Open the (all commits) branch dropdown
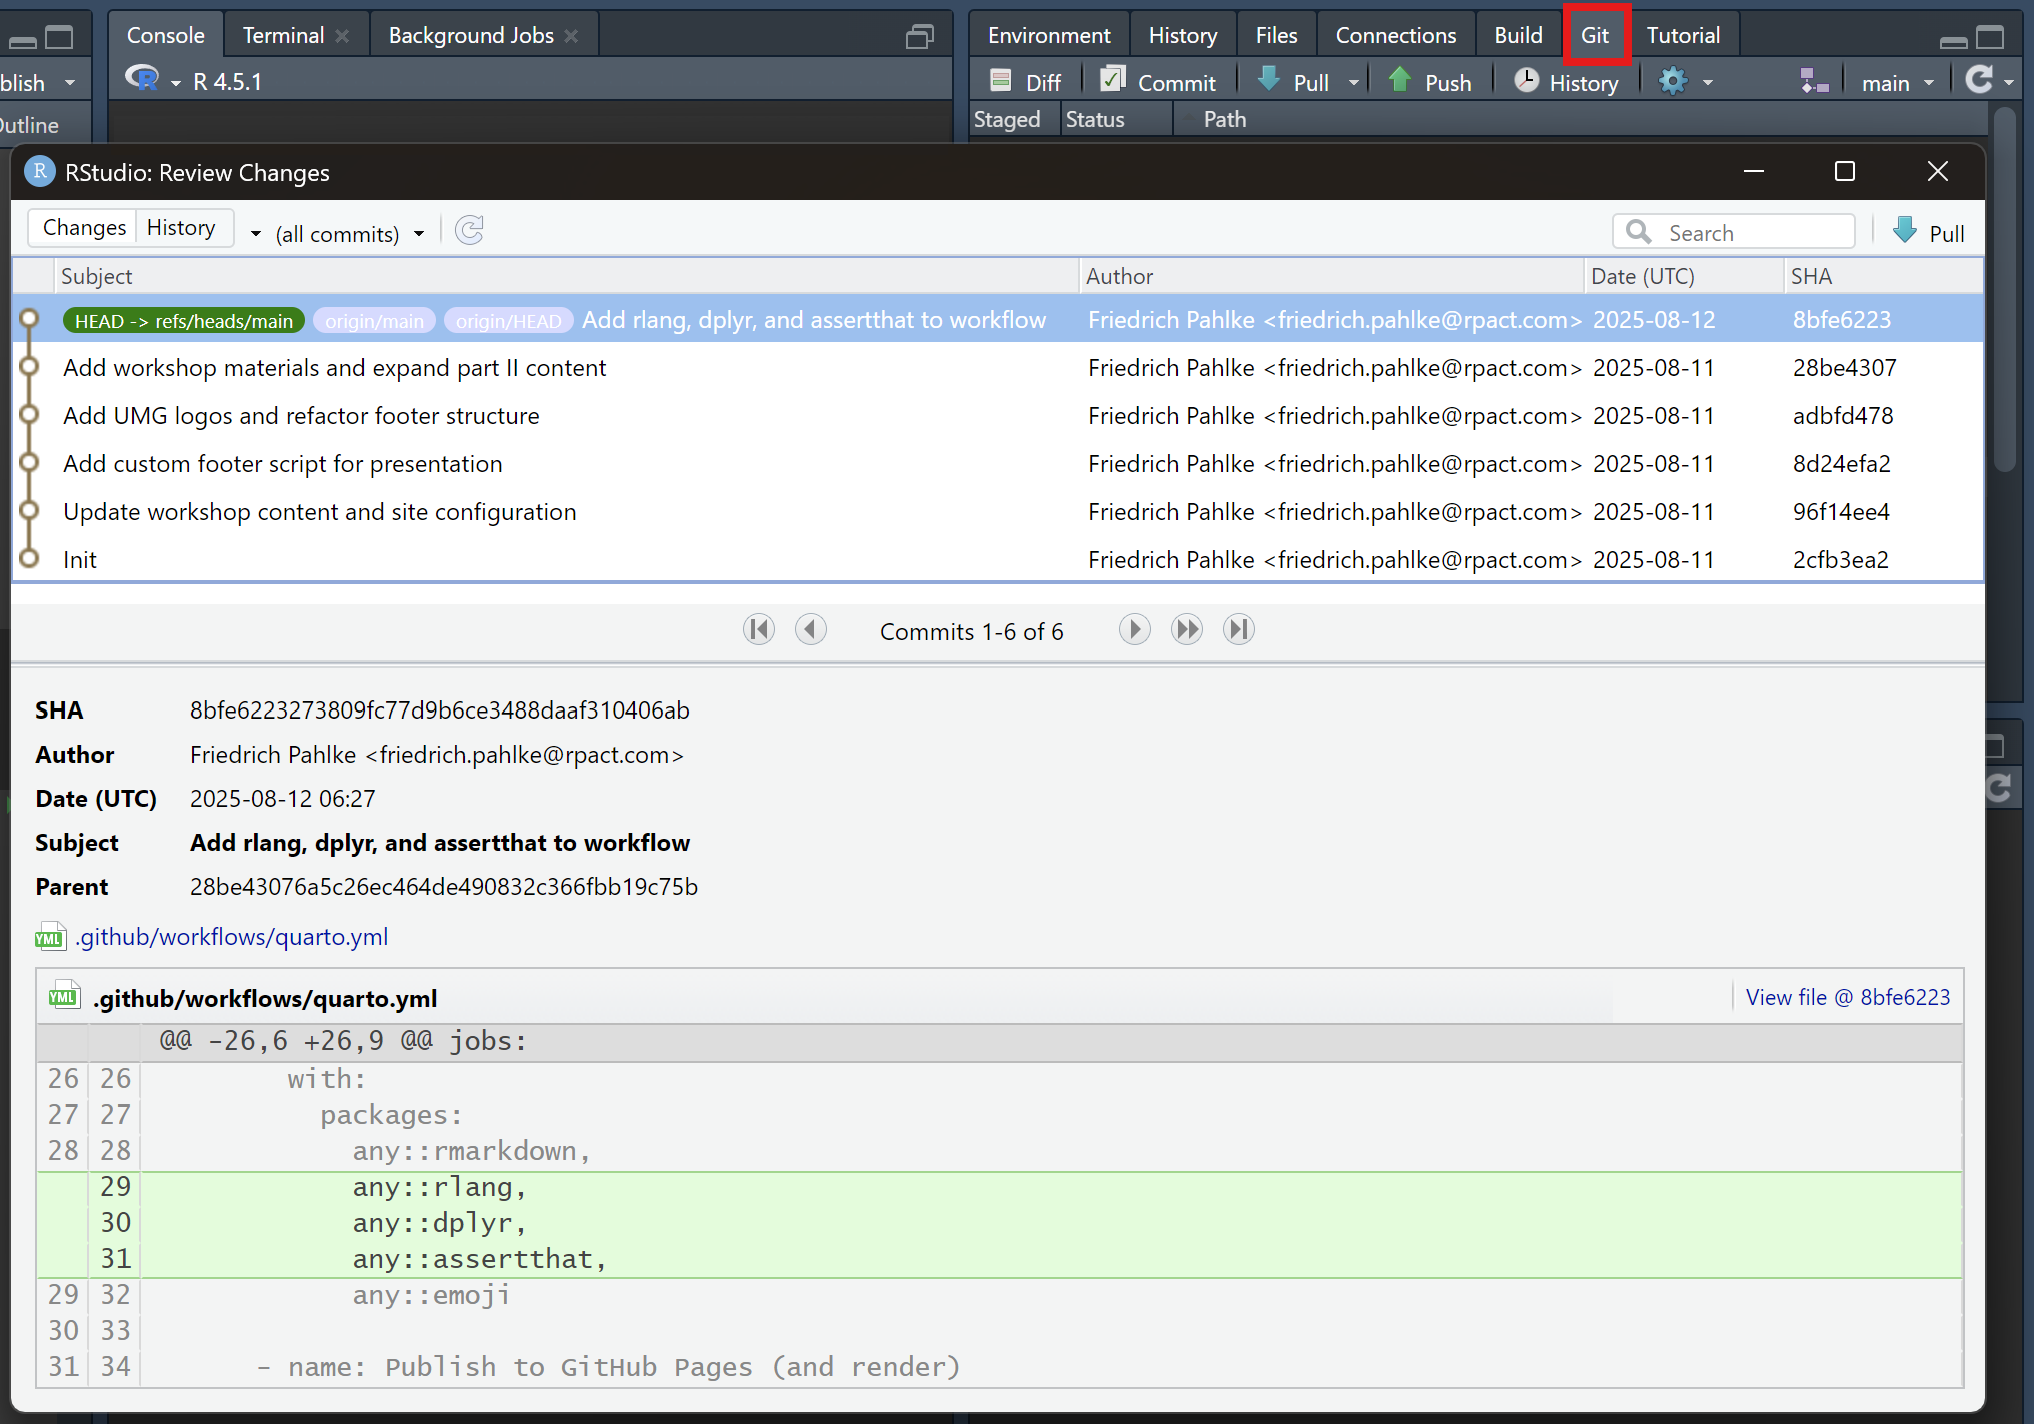Image resolution: width=2034 pixels, height=1424 pixels. [348, 234]
